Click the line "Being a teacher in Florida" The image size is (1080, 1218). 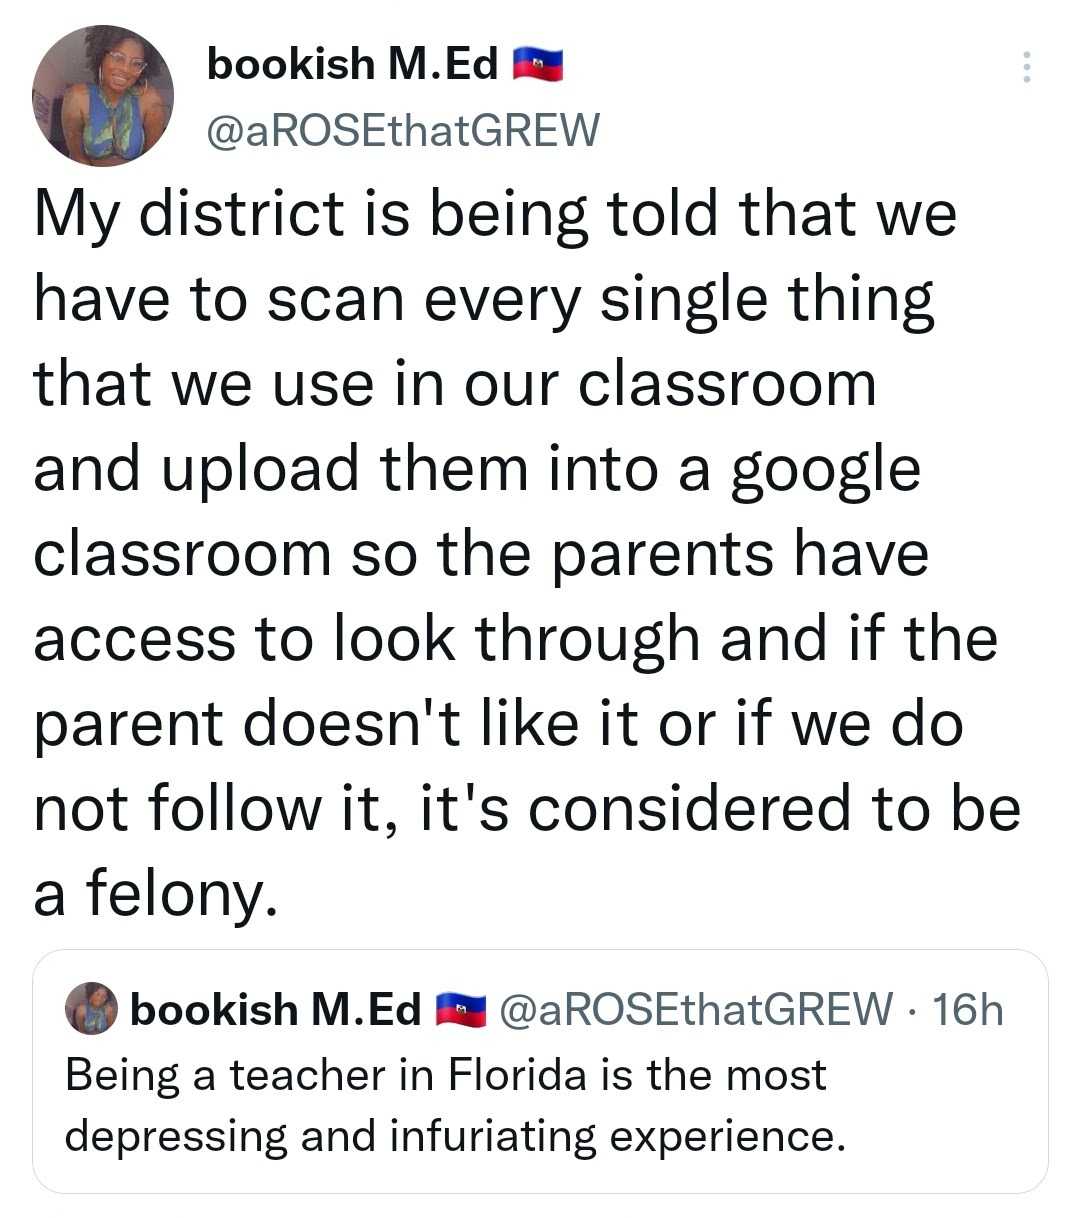coord(445,1075)
